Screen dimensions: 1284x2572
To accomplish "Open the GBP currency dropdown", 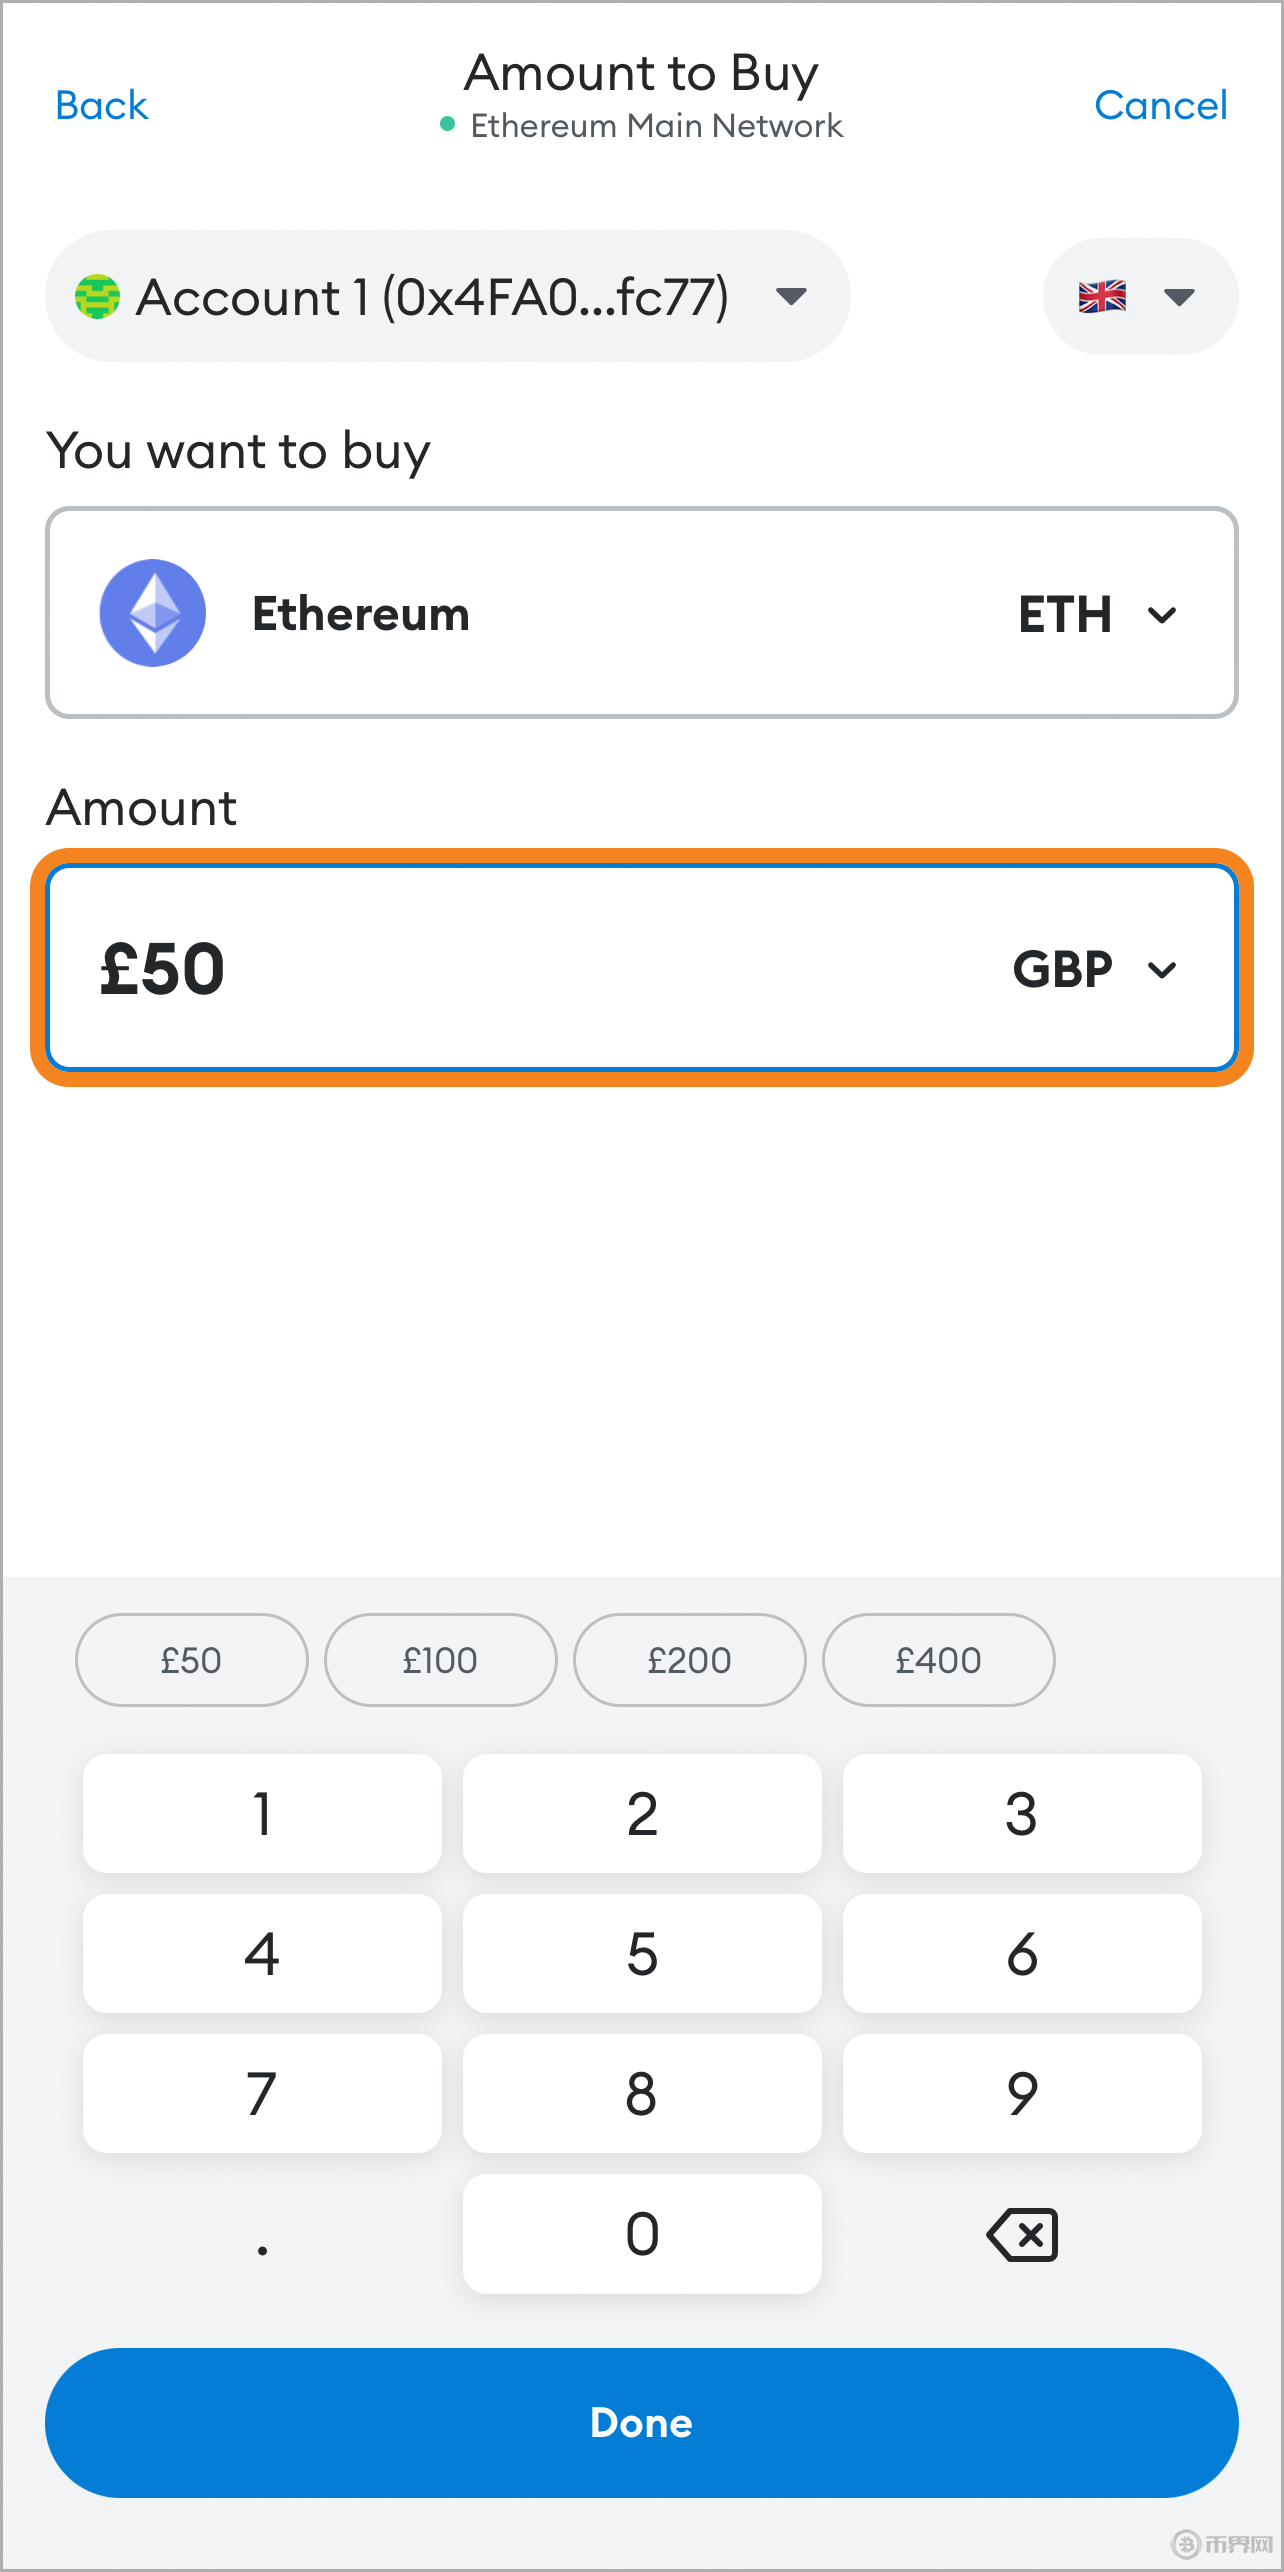I will [x=1095, y=969].
